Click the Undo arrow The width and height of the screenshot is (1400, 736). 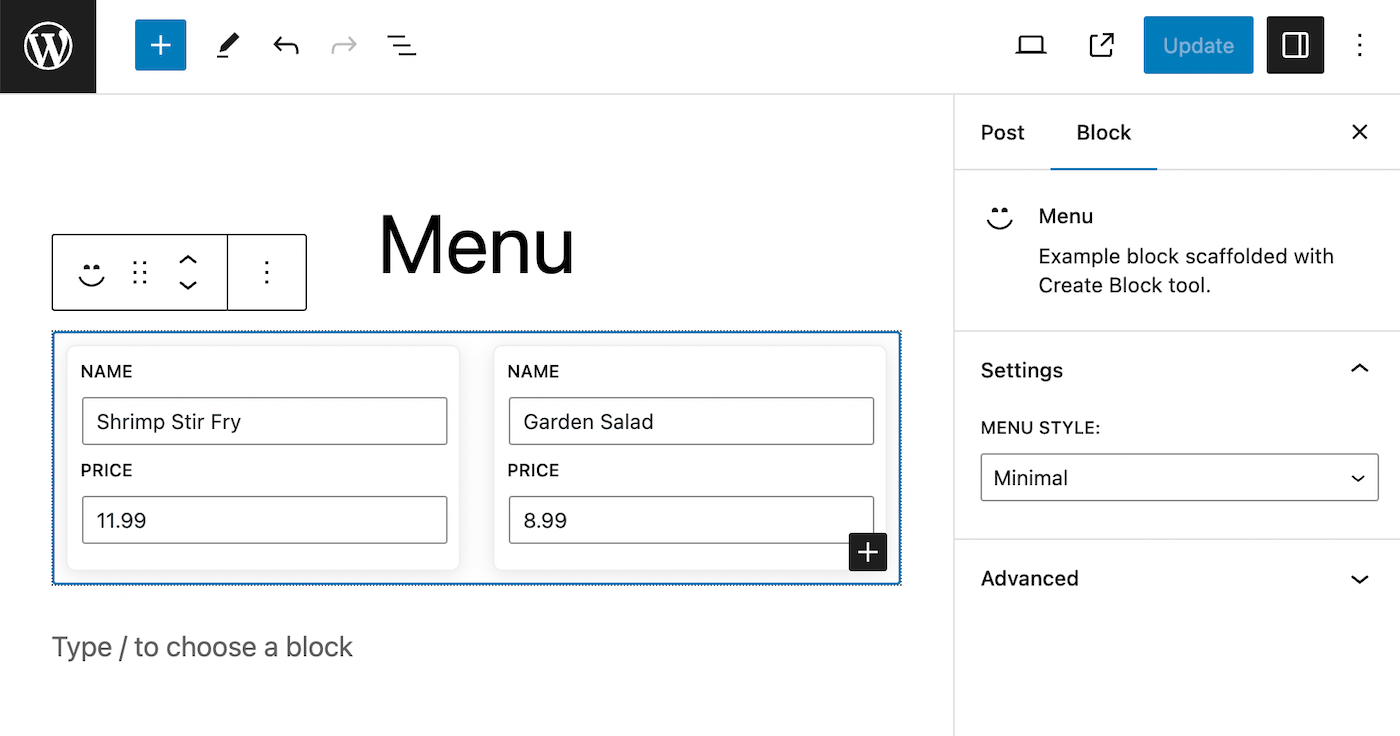click(286, 46)
